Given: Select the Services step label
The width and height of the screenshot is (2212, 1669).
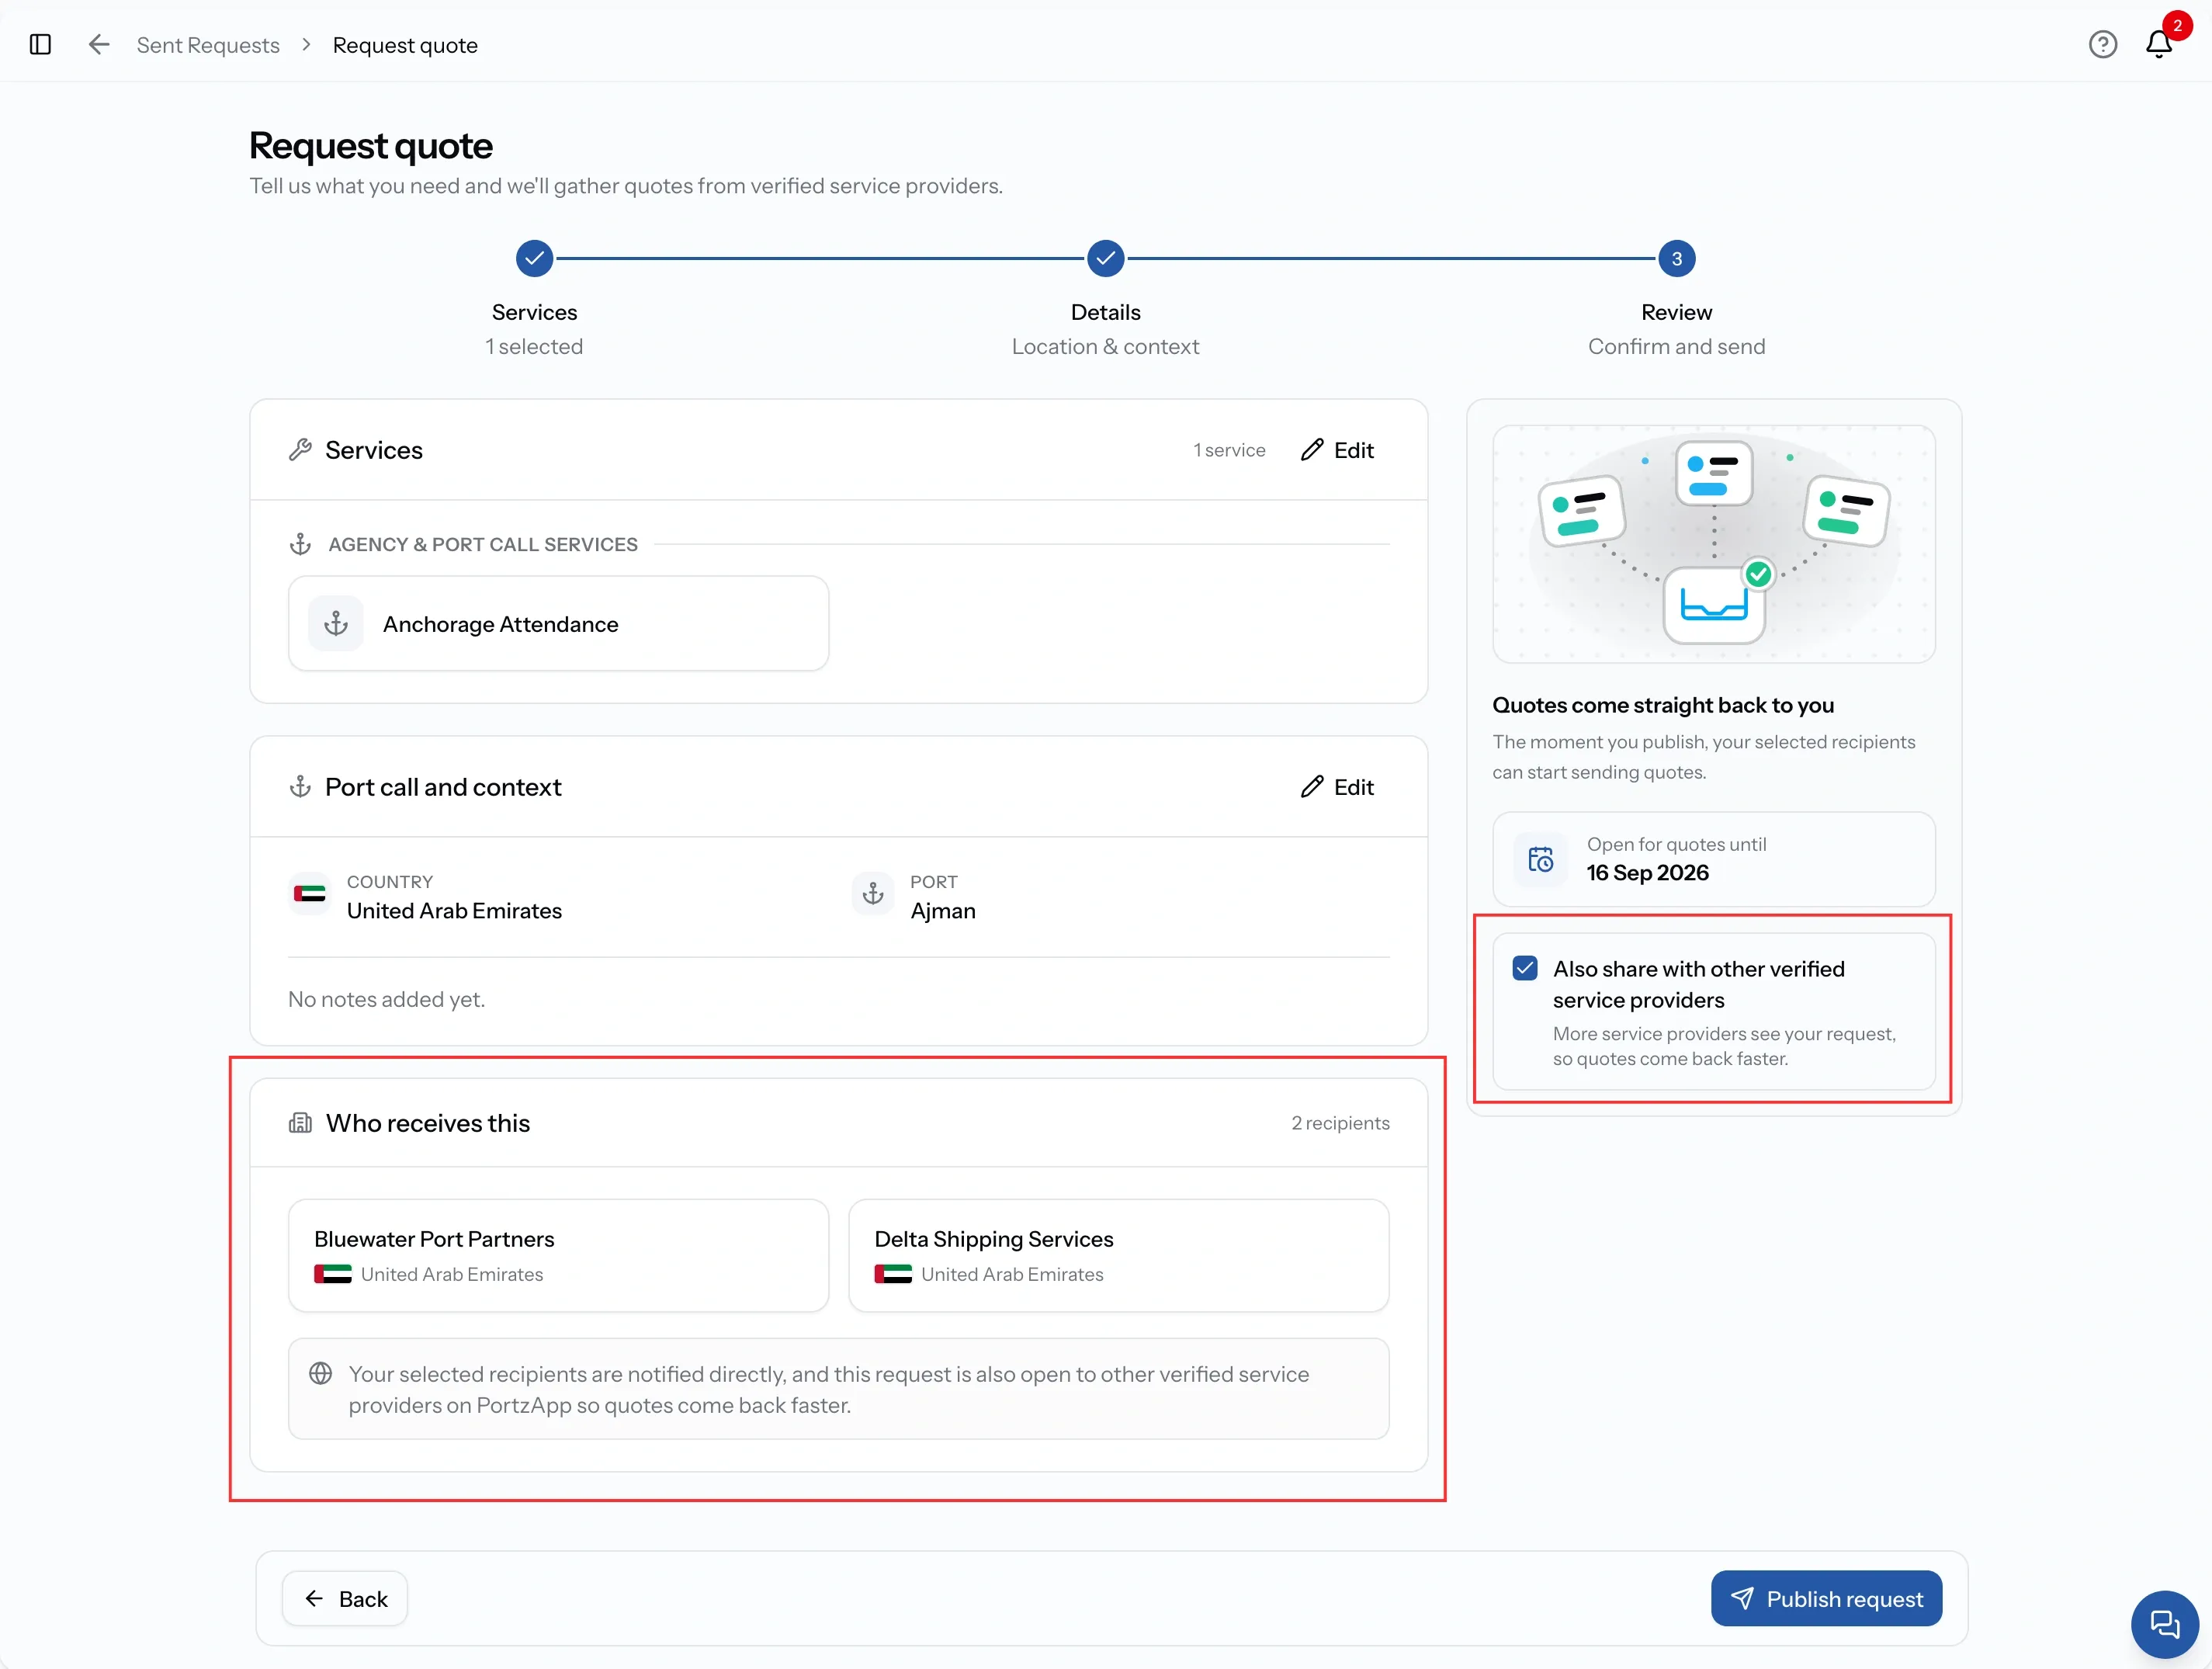Looking at the screenshot, I should pos(534,312).
